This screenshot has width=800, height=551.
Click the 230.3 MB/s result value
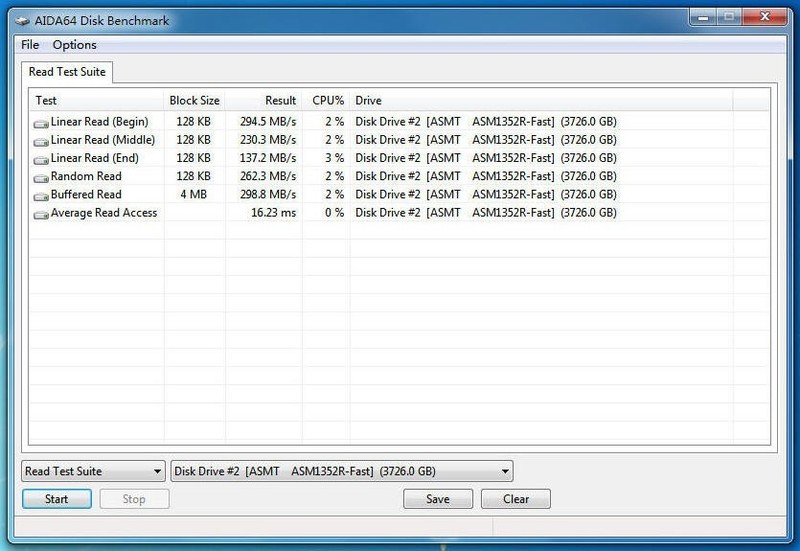pyautogui.click(x=268, y=140)
